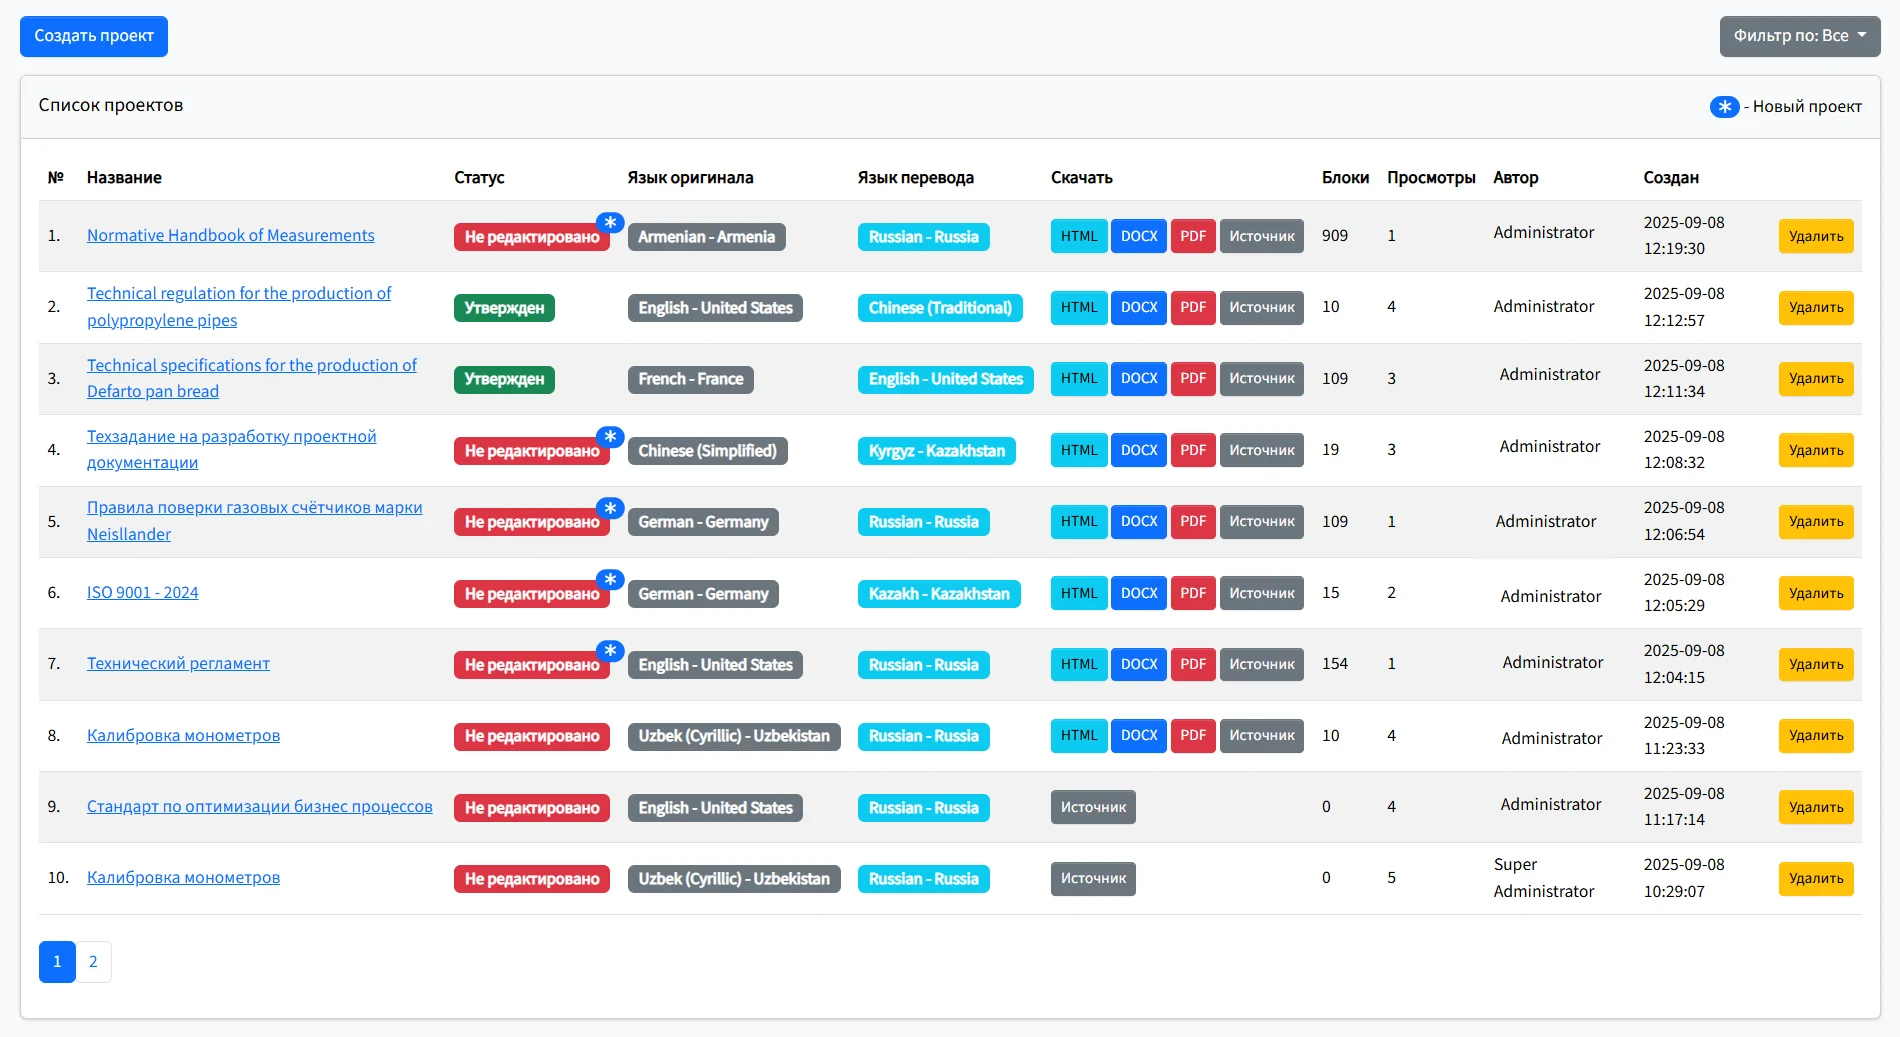
Task: Click the asterisk badge beside Технический регламент status
Action: pyautogui.click(x=610, y=651)
